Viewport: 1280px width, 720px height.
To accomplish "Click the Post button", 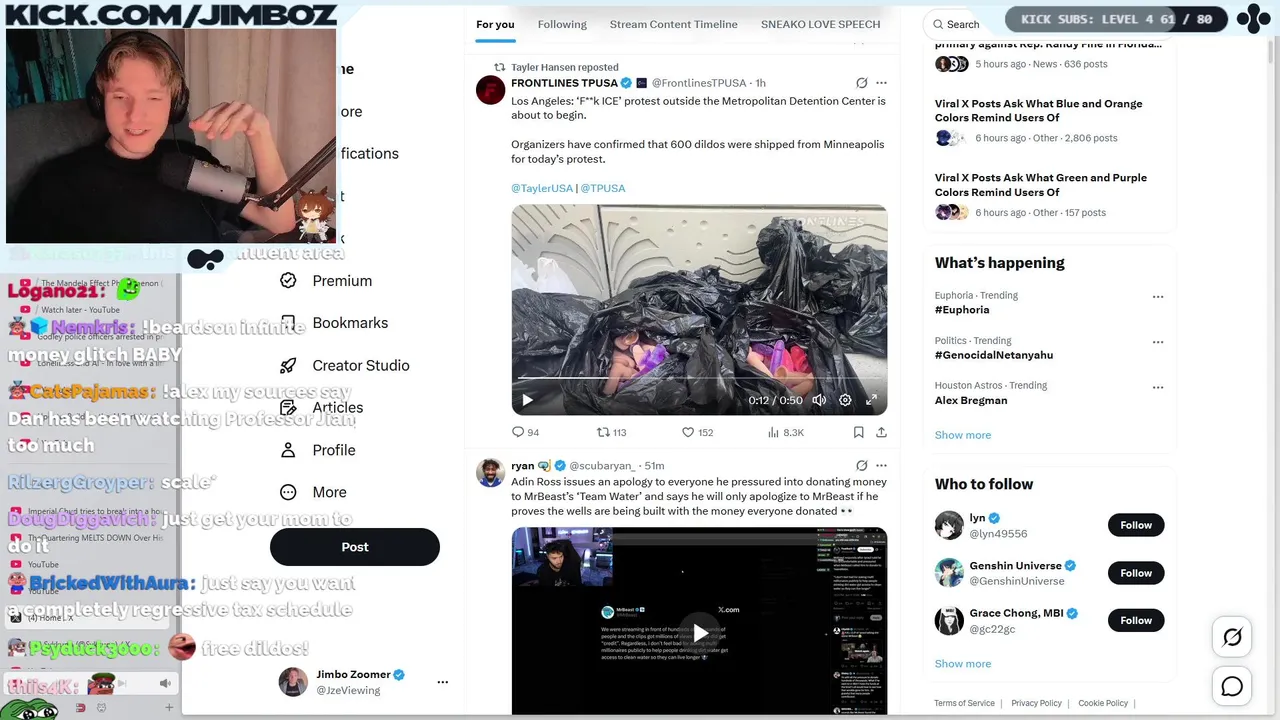I will click(355, 547).
